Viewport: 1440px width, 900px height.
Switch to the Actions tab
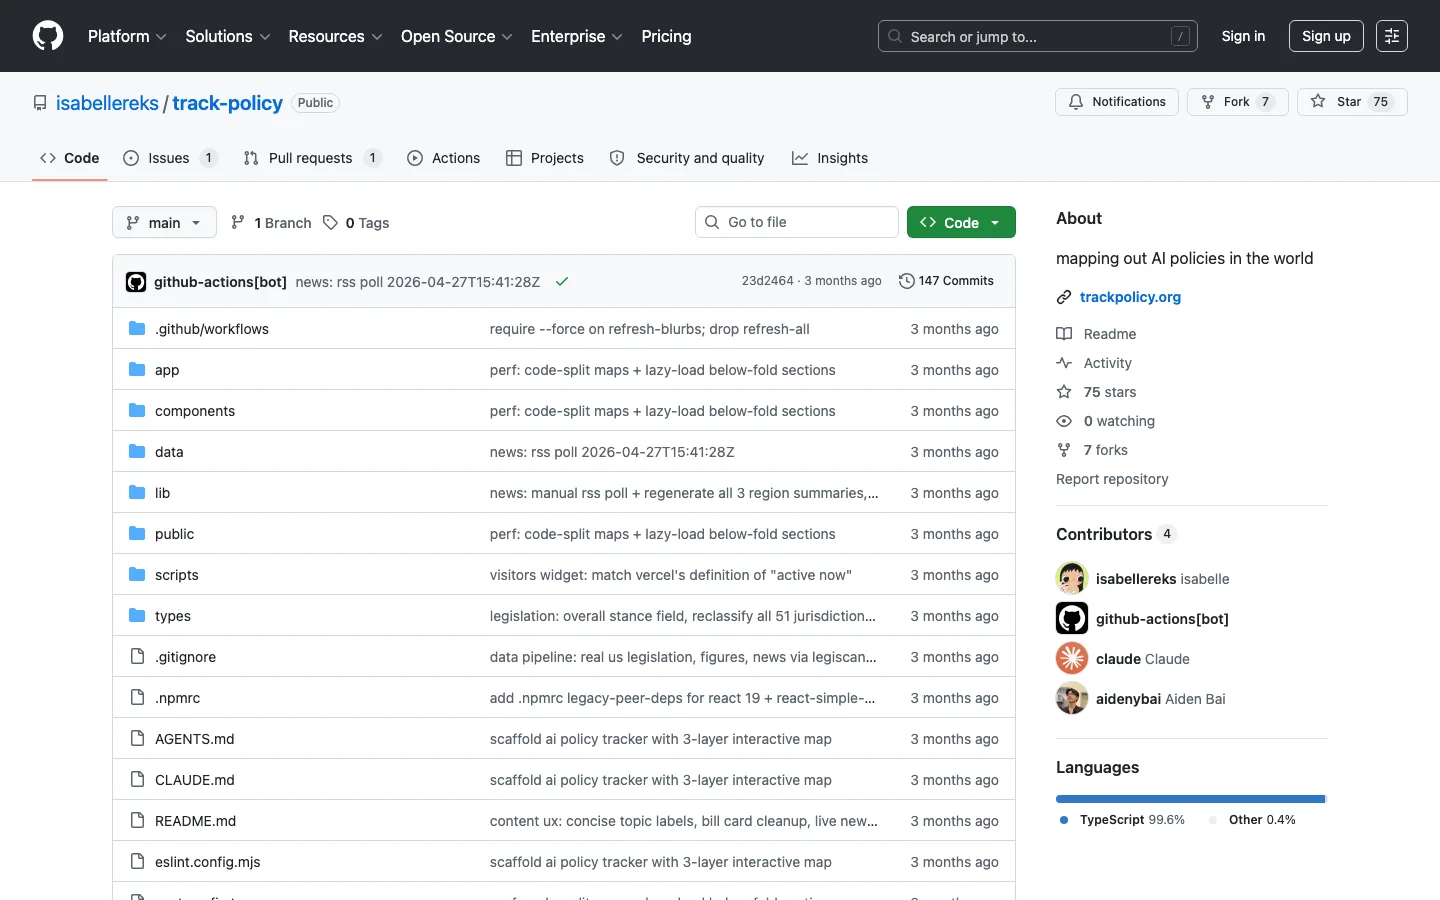tap(444, 158)
